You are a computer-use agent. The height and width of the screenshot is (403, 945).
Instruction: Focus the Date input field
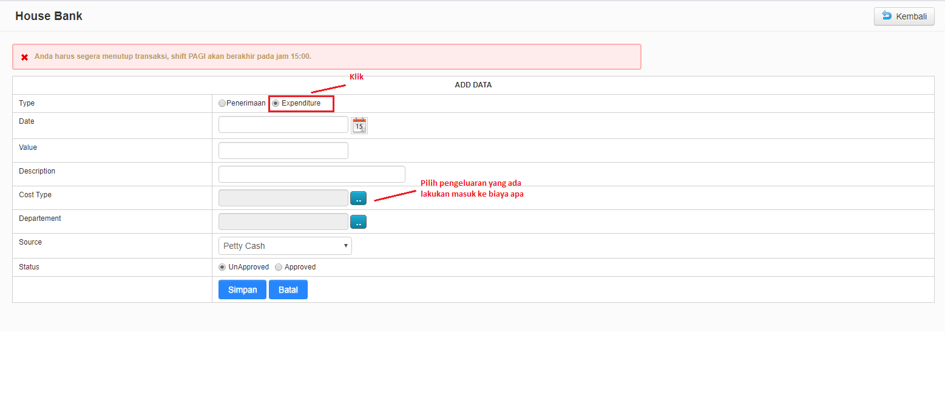click(283, 125)
